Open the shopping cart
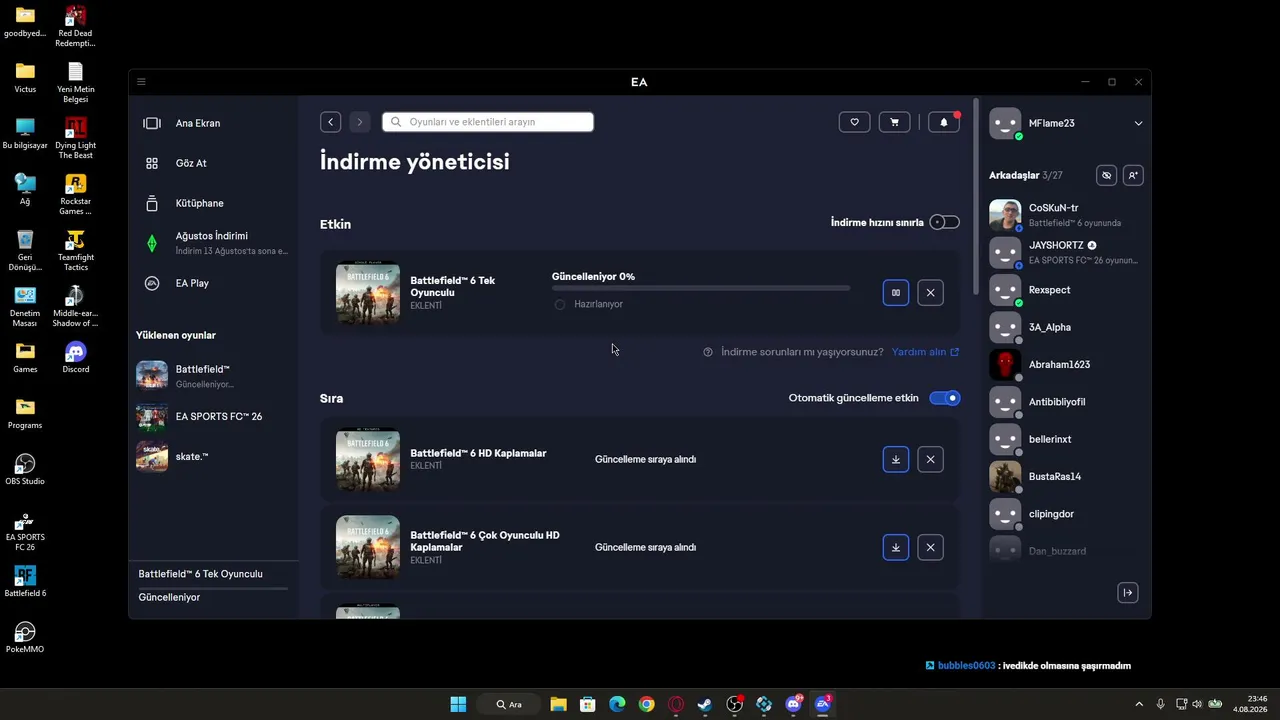The width and height of the screenshot is (1280, 720). tap(894, 122)
